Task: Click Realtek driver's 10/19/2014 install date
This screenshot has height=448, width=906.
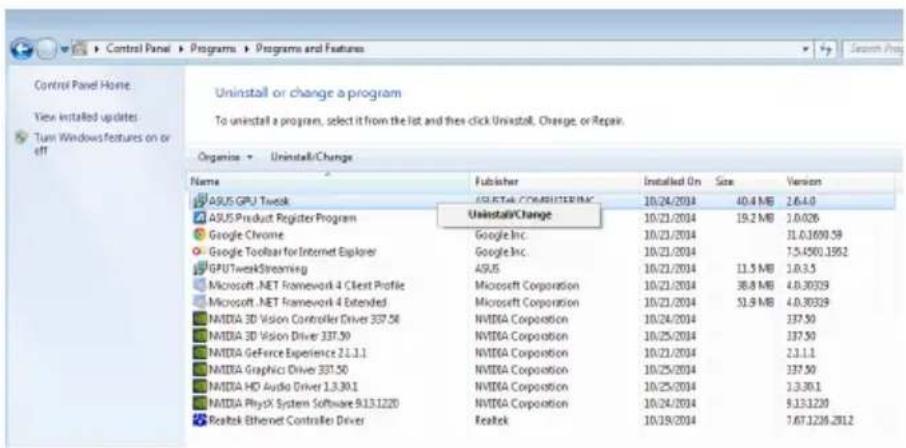Action: pyautogui.click(x=670, y=420)
